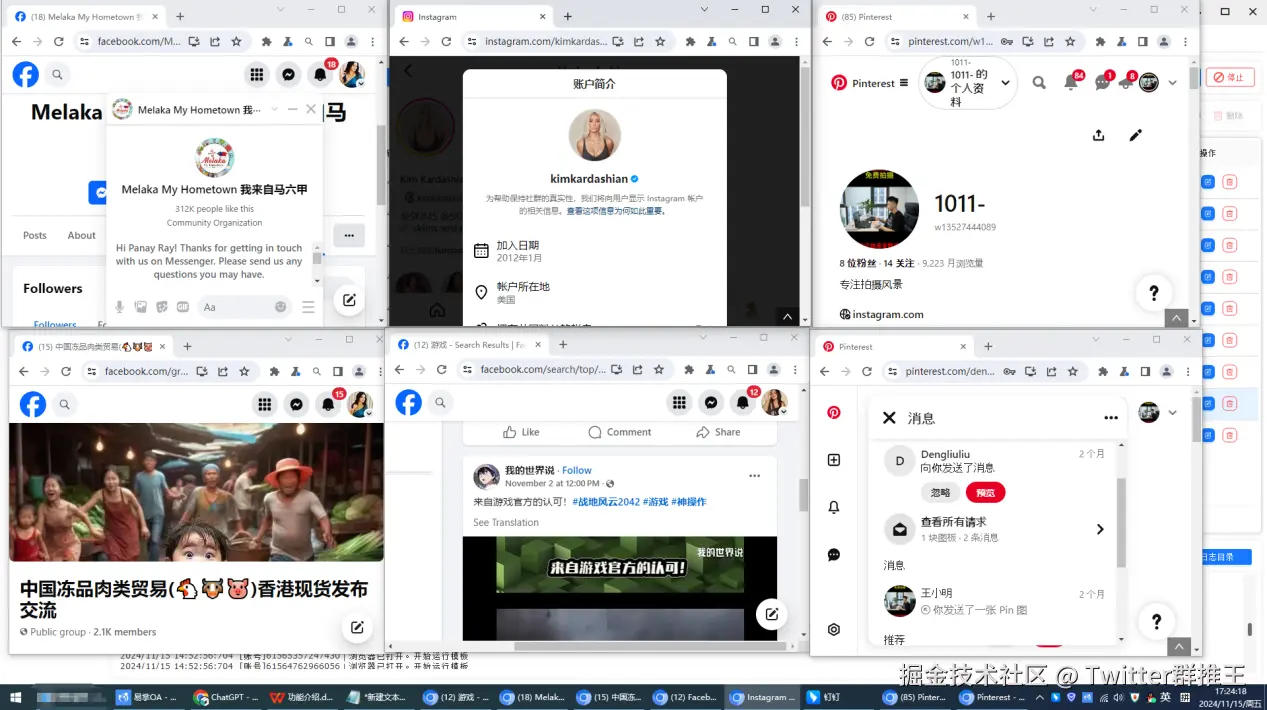Viewport: 1267px width, 710px height.
Task: Expand 查看所有请求 in Pinterest messages
Action: pos(1099,529)
